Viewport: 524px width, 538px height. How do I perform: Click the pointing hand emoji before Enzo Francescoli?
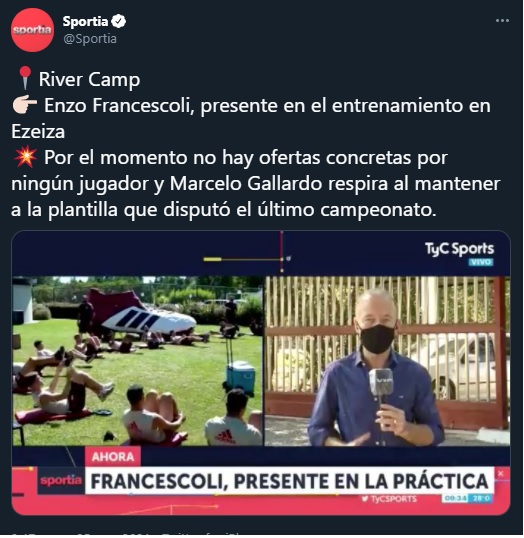[24, 105]
